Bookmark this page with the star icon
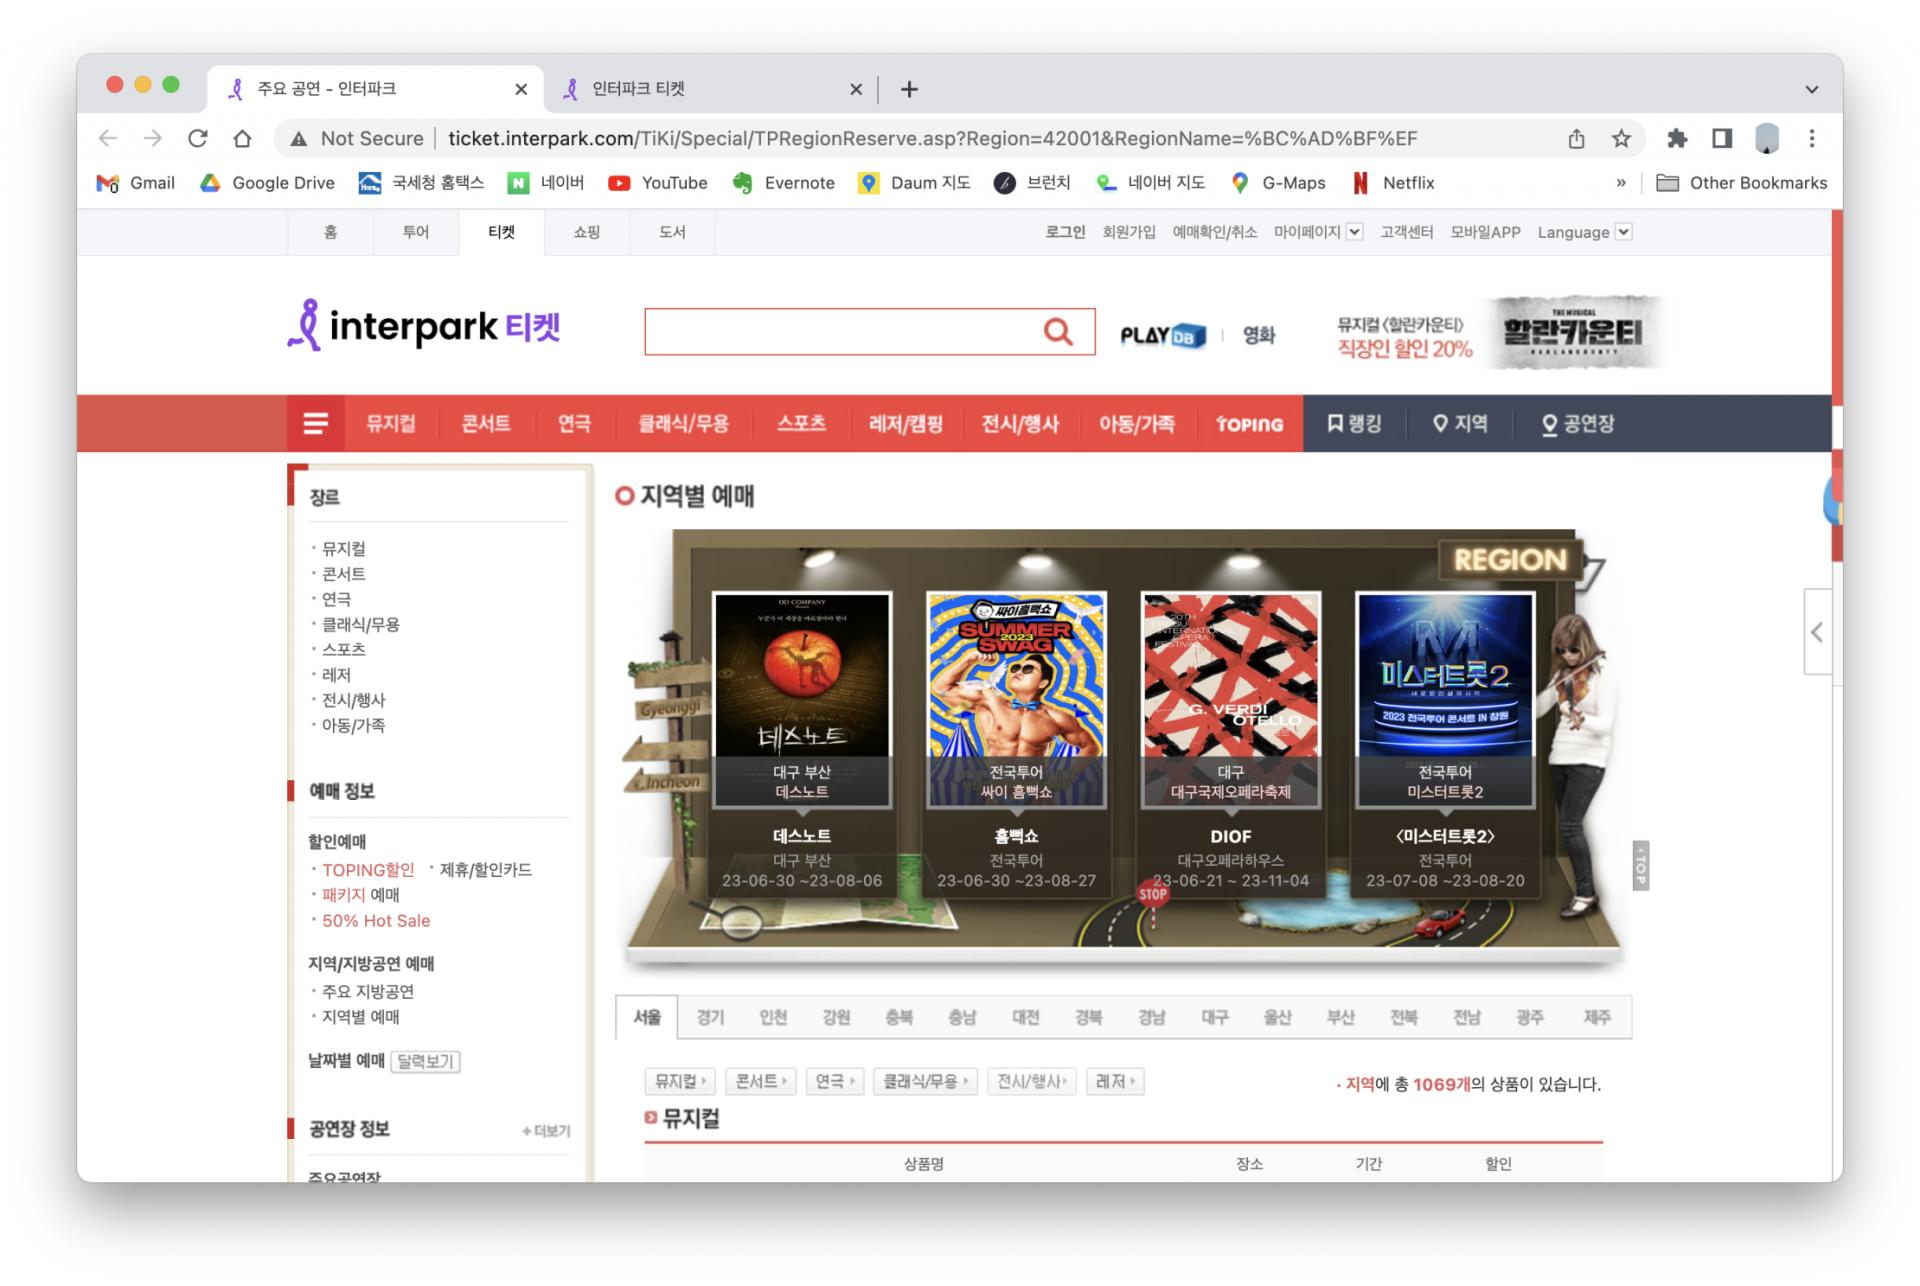 (1621, 139)
